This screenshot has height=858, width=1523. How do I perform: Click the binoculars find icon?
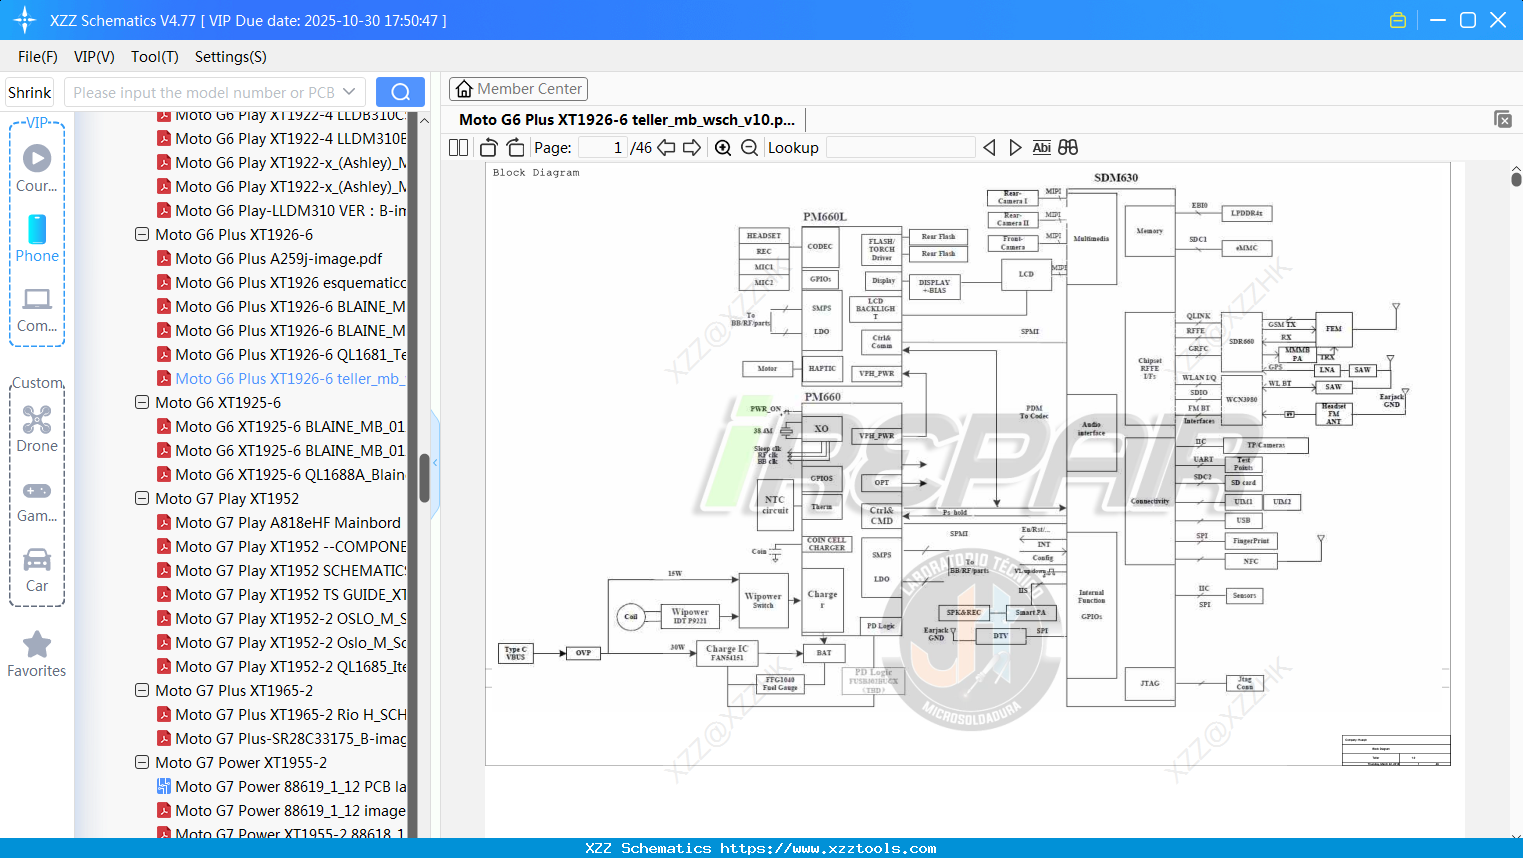pyautogui.click(x=1068, y=148)
